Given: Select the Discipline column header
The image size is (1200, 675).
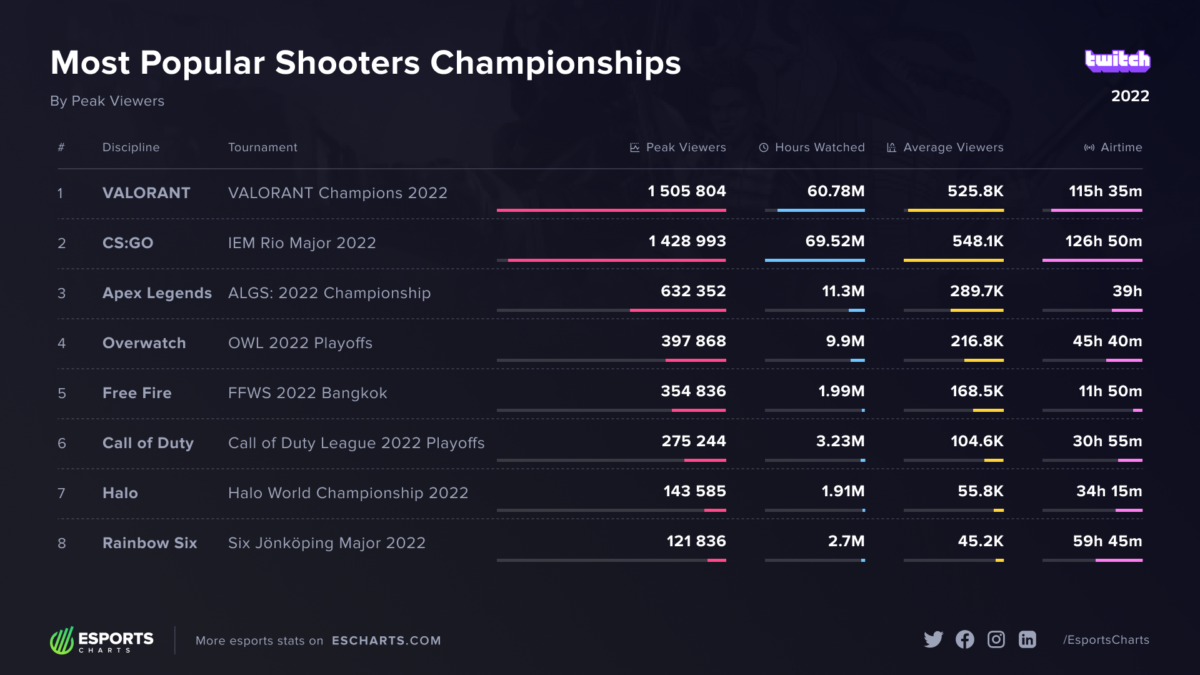Looking at the screenshot, I should coord(131,148).
